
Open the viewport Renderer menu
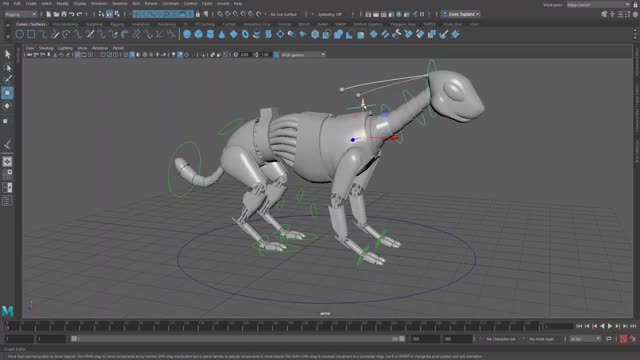100,48
